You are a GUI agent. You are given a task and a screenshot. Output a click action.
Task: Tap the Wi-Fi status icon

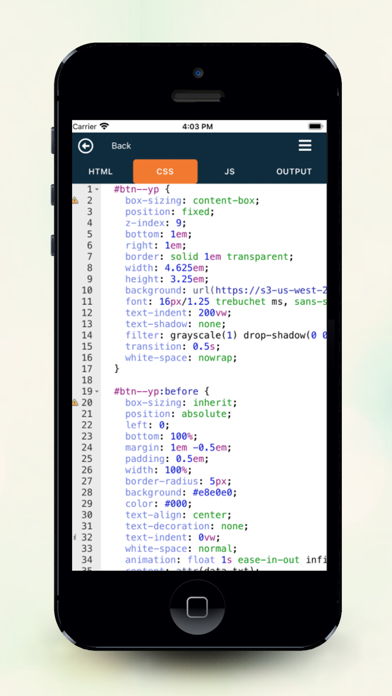pyautogui.click(x=104, y=126)
